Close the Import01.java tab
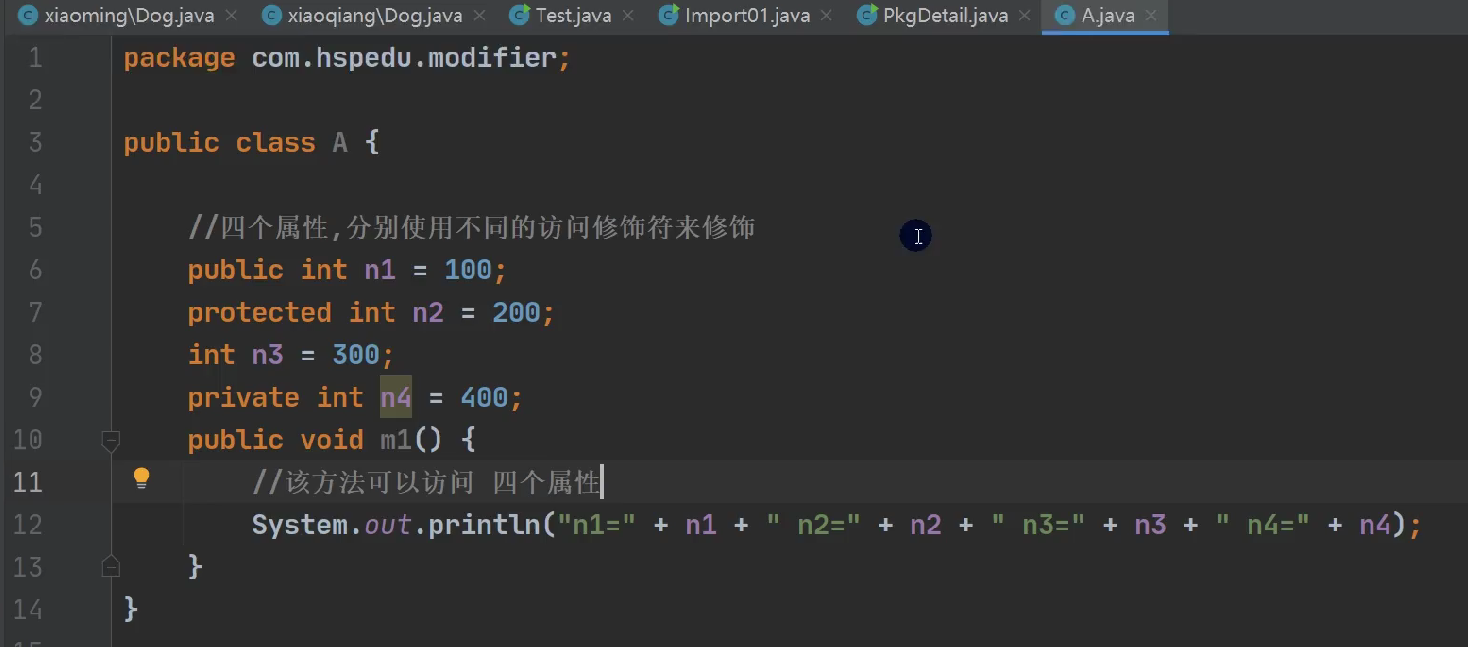Viewport: 1468px width, 647px height. 828,16
